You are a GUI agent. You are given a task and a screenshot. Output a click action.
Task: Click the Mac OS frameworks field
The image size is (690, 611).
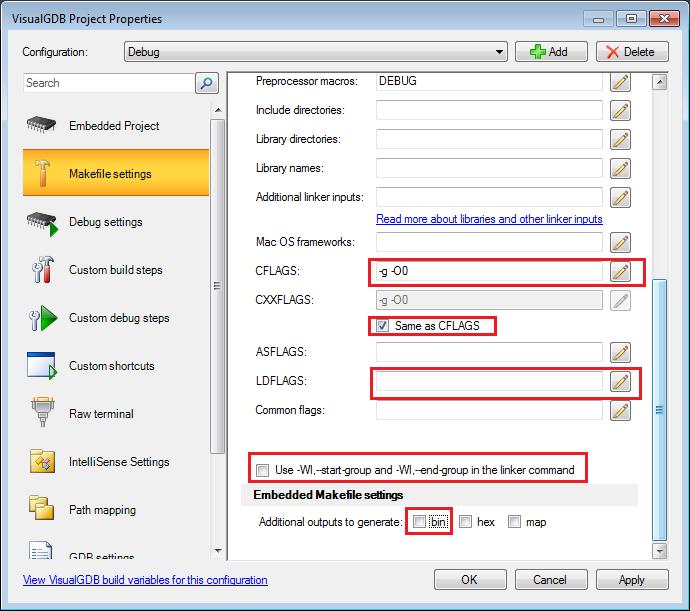[489, 242]
